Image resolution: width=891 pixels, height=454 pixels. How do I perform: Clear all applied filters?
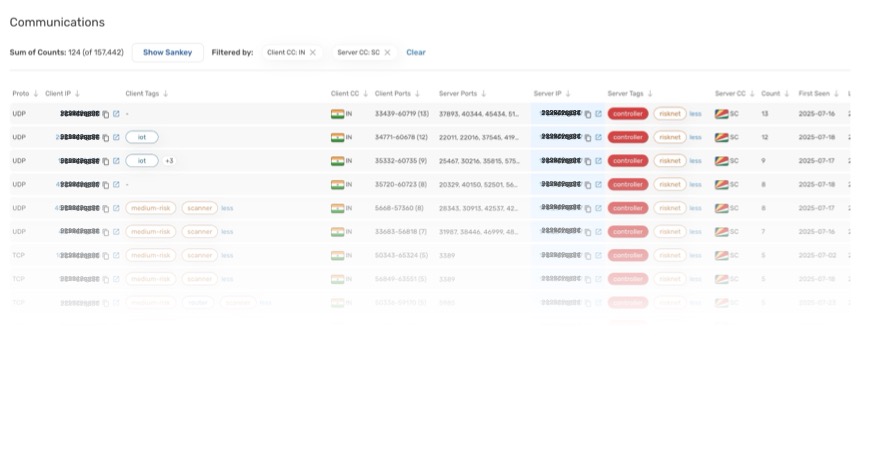coord(416,52)
